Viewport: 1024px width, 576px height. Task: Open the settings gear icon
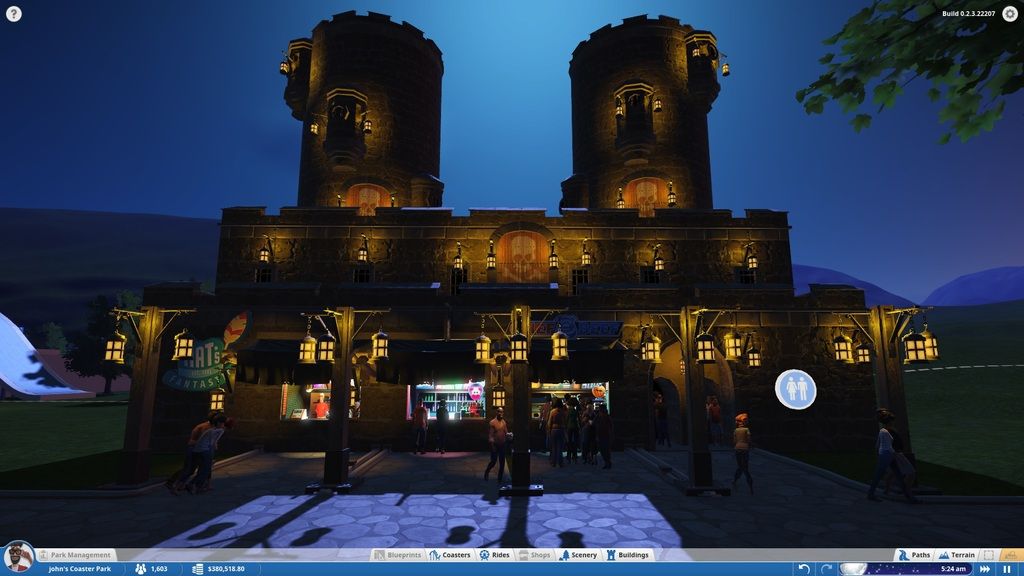click(x=1010, y=14)
